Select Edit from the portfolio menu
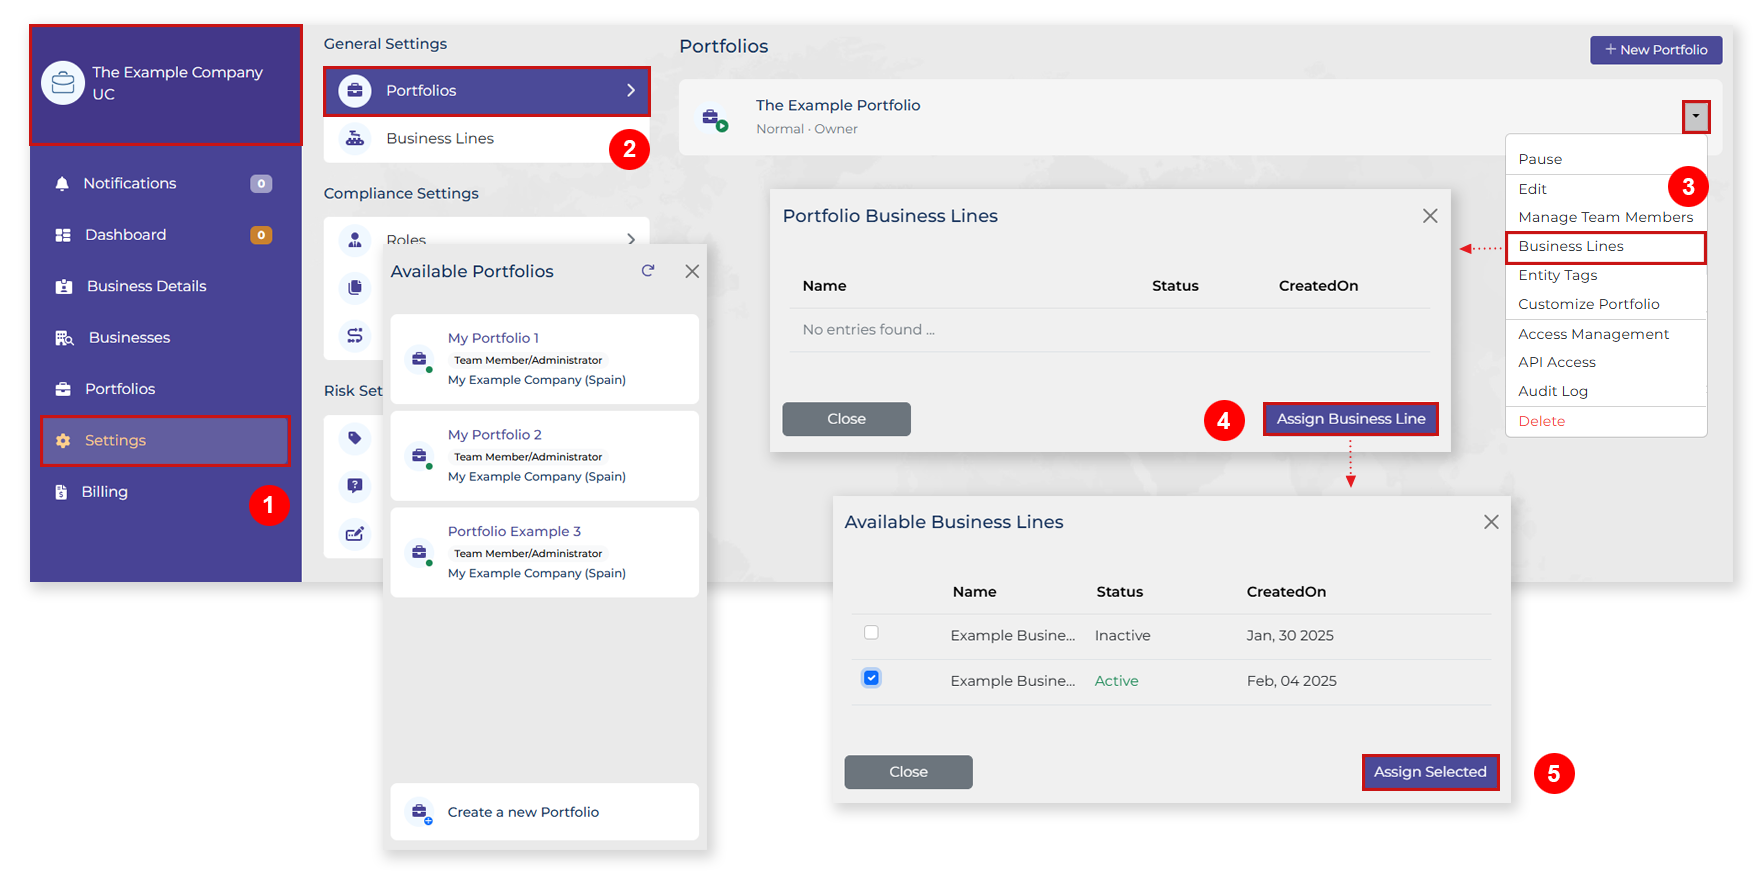The image size is (1760, 882). (x=1532, y=189)
